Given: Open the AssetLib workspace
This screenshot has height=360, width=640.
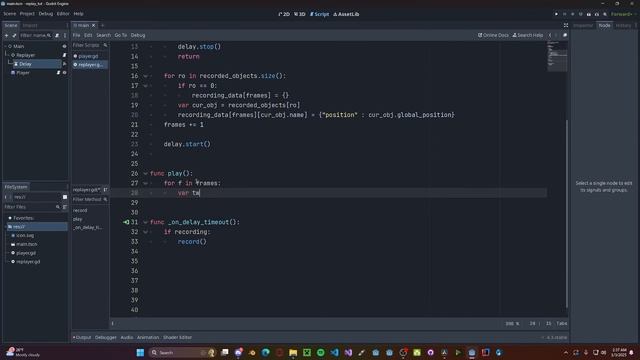Looking at the screenshot, I should click(x=346, y=14).
